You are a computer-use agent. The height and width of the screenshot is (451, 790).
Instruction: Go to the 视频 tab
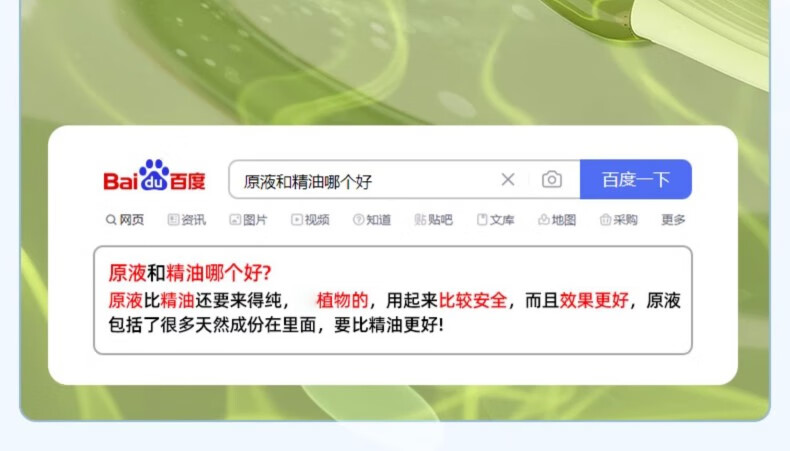[310, 220]
